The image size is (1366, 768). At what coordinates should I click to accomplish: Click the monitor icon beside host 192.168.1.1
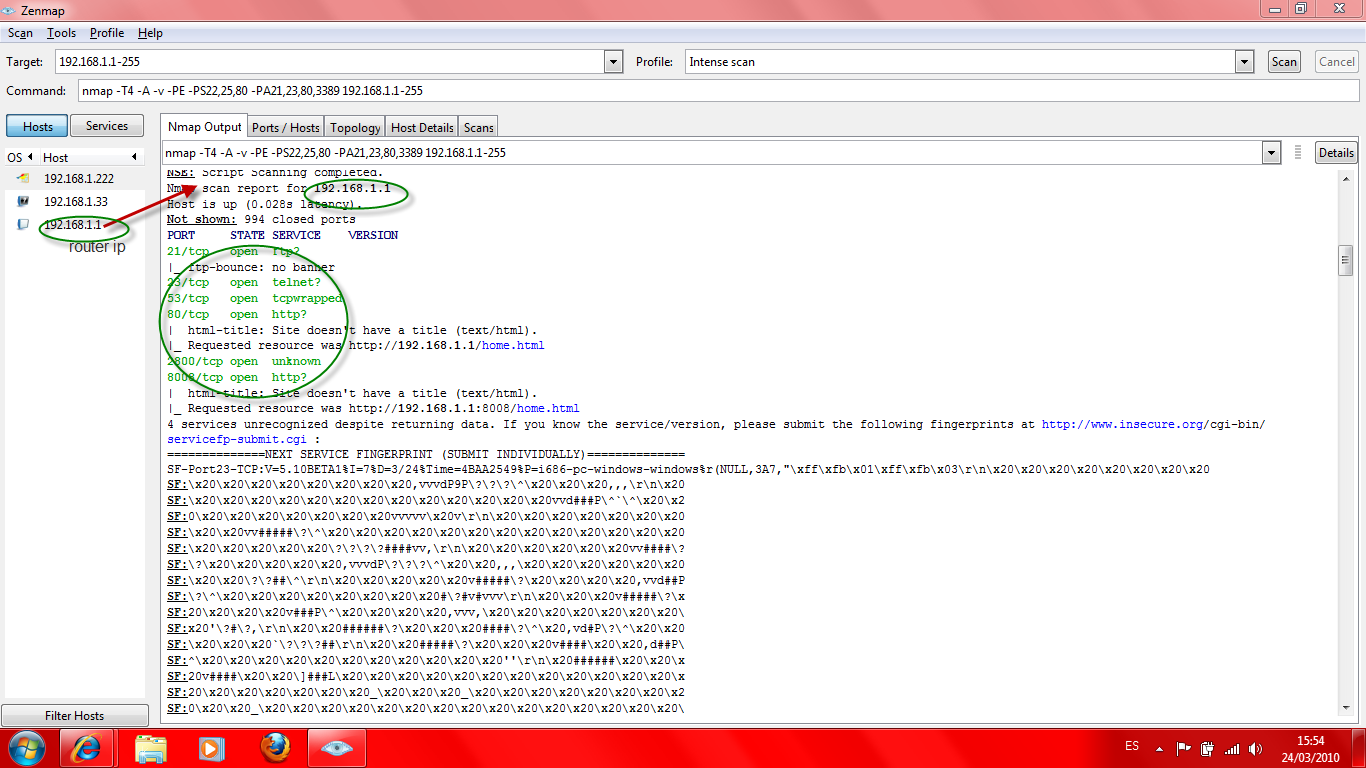click(23, 225)
